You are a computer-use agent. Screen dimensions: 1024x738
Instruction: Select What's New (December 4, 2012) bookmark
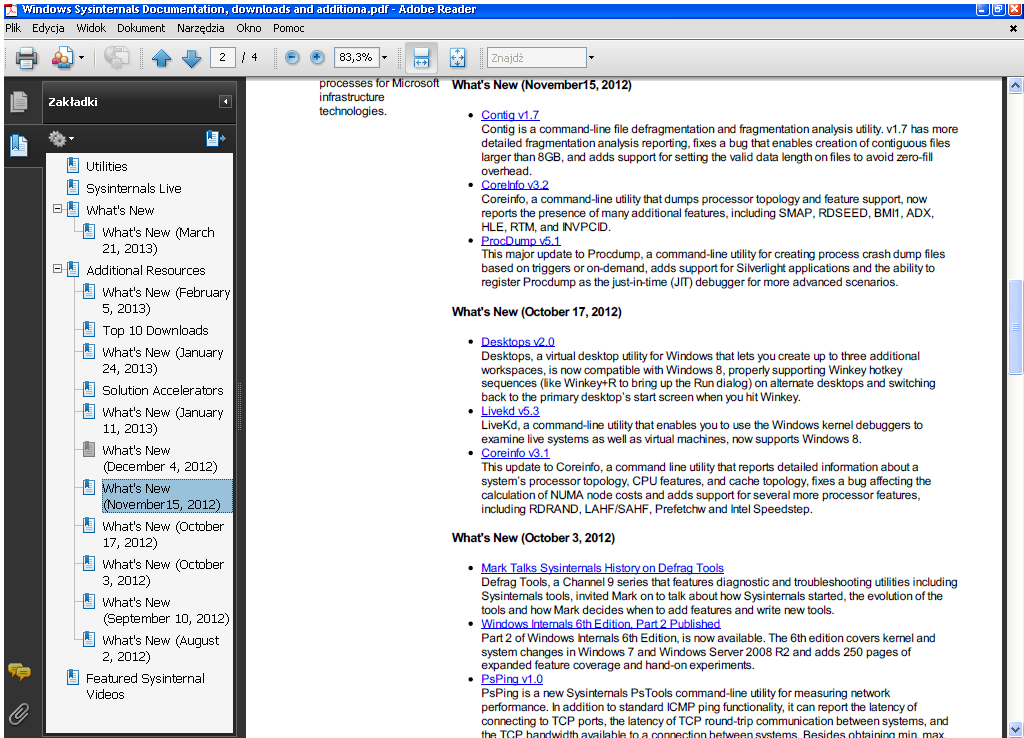point(160,458)
